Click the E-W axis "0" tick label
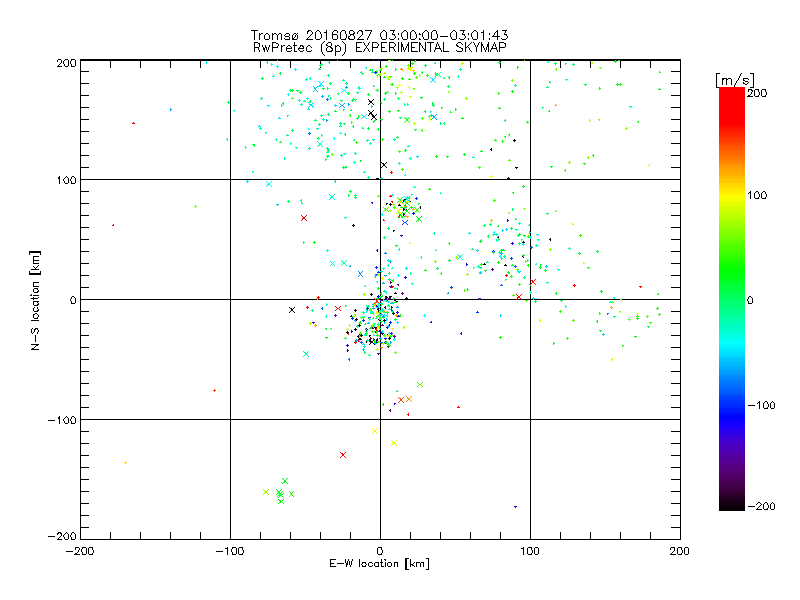 [x=380, y=551]
